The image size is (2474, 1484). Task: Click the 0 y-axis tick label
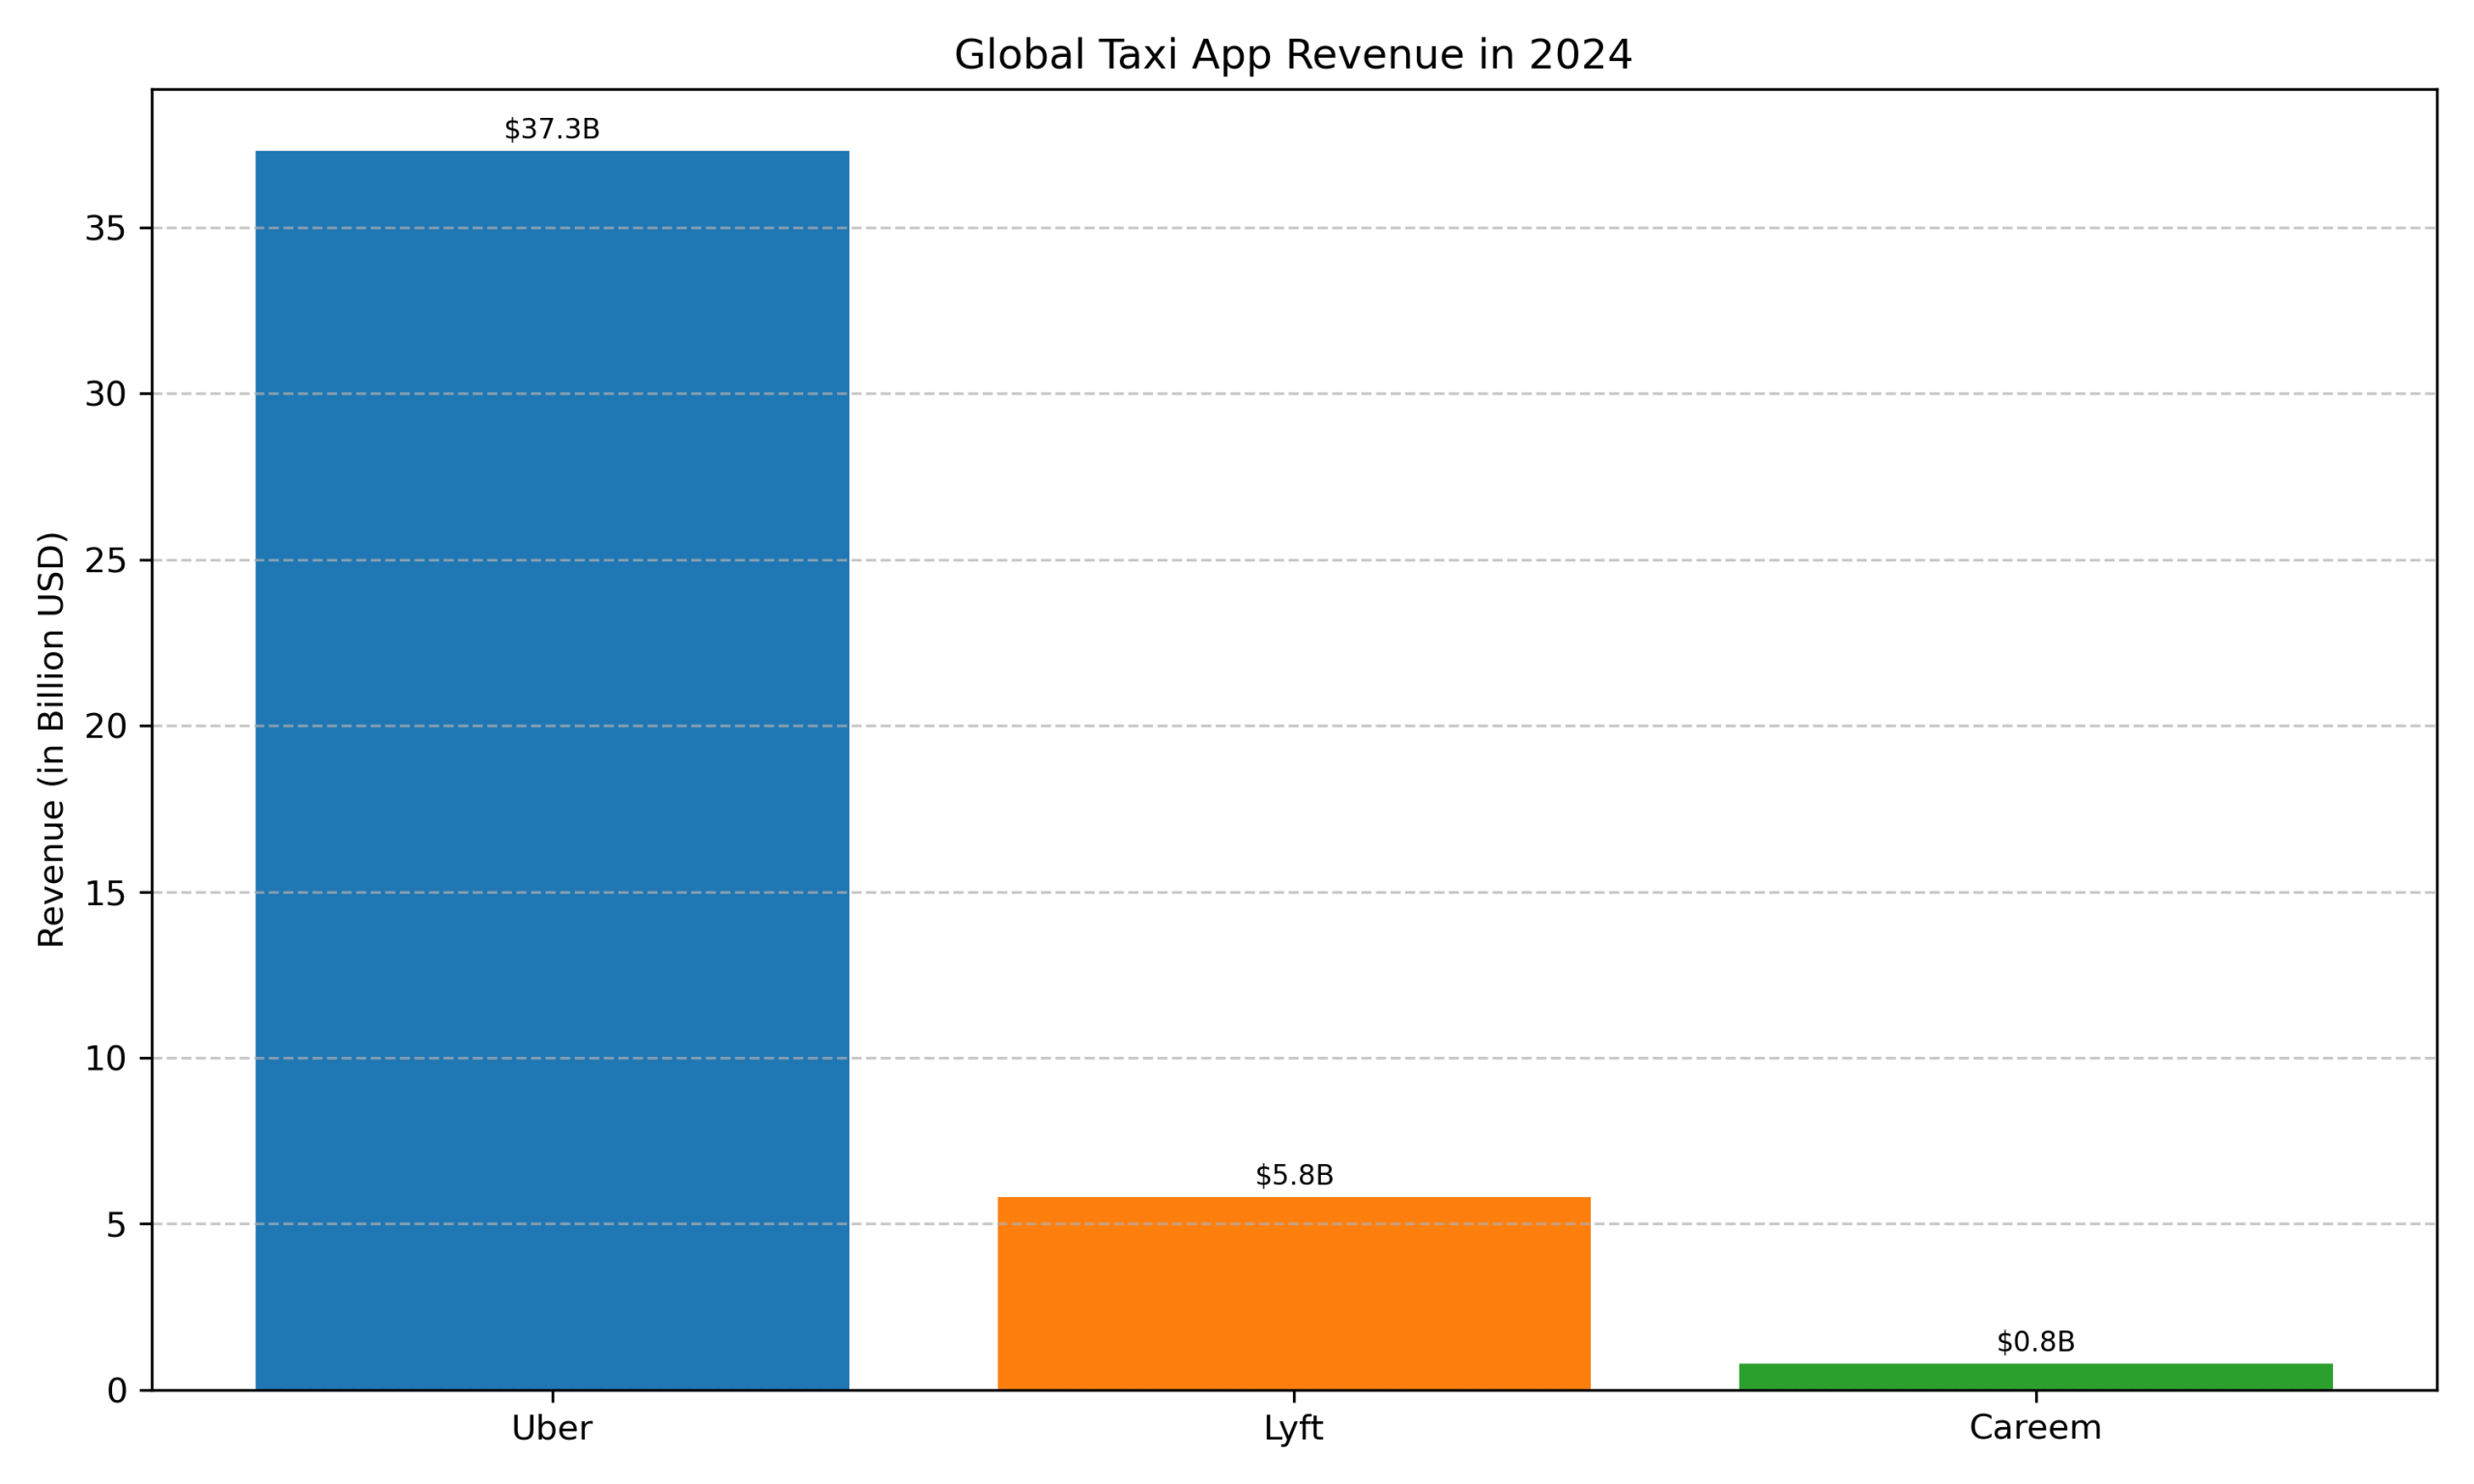pyautogui.click(x=116, y=1391)
